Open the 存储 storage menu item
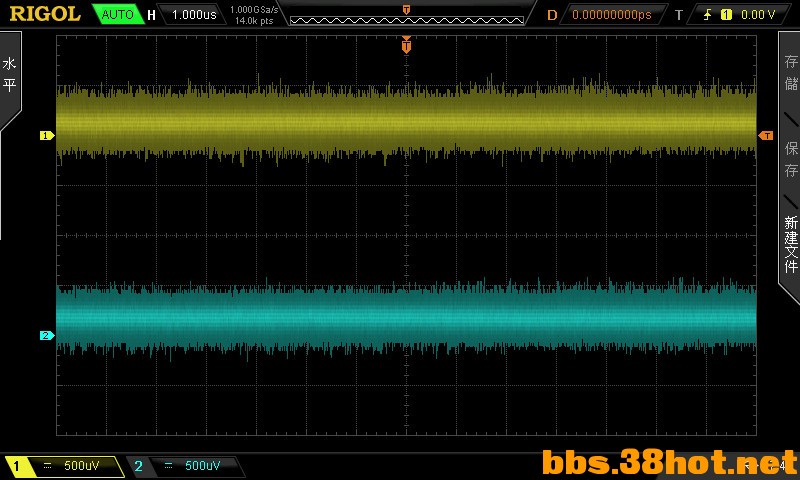This screenshot has height=480, width=800. coord(791,72)
